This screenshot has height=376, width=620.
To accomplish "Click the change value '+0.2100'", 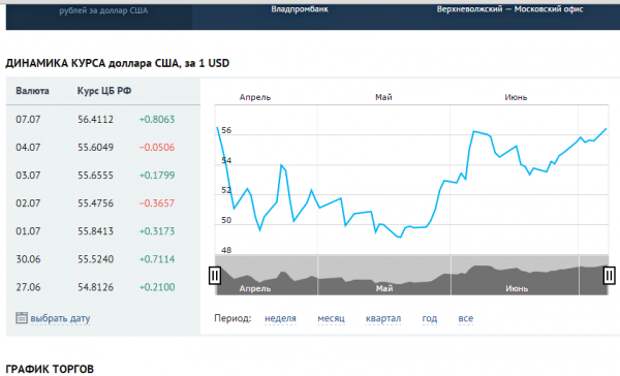I will [x=157, y=287].
